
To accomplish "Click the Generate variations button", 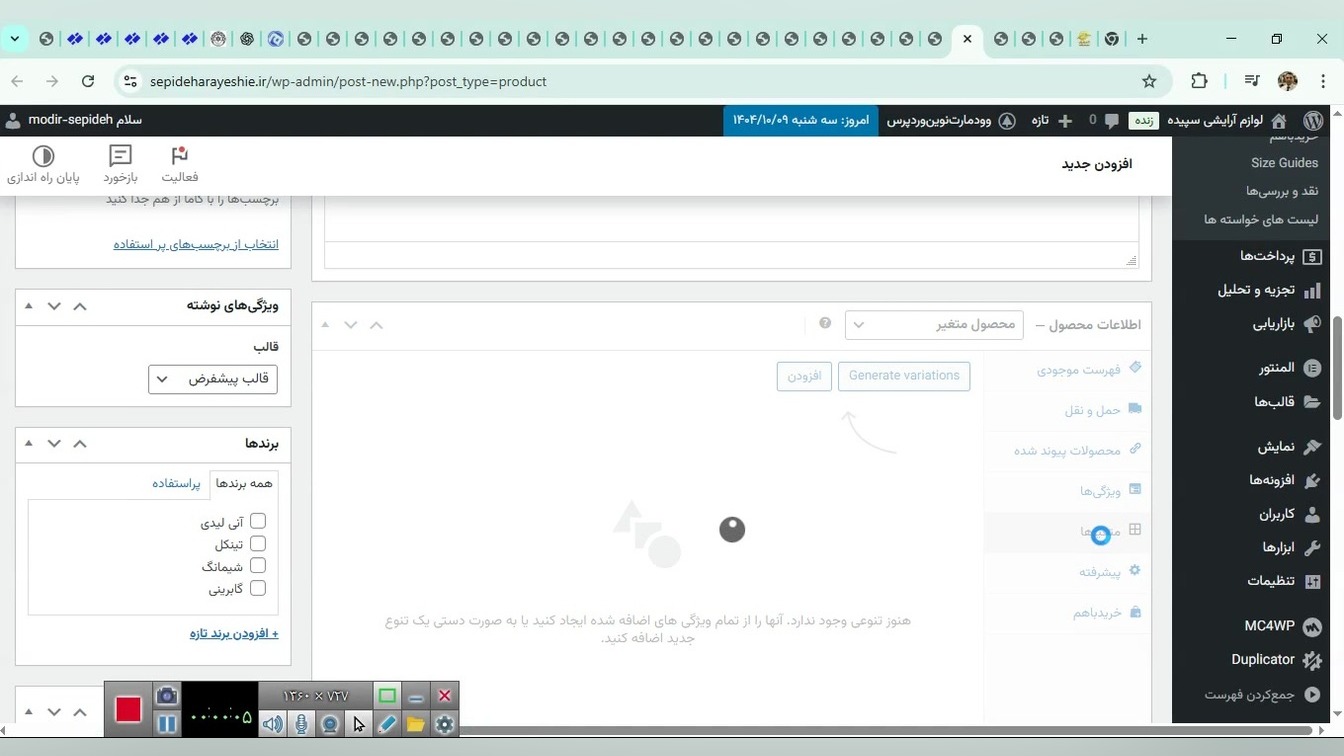I will [904, 376].
